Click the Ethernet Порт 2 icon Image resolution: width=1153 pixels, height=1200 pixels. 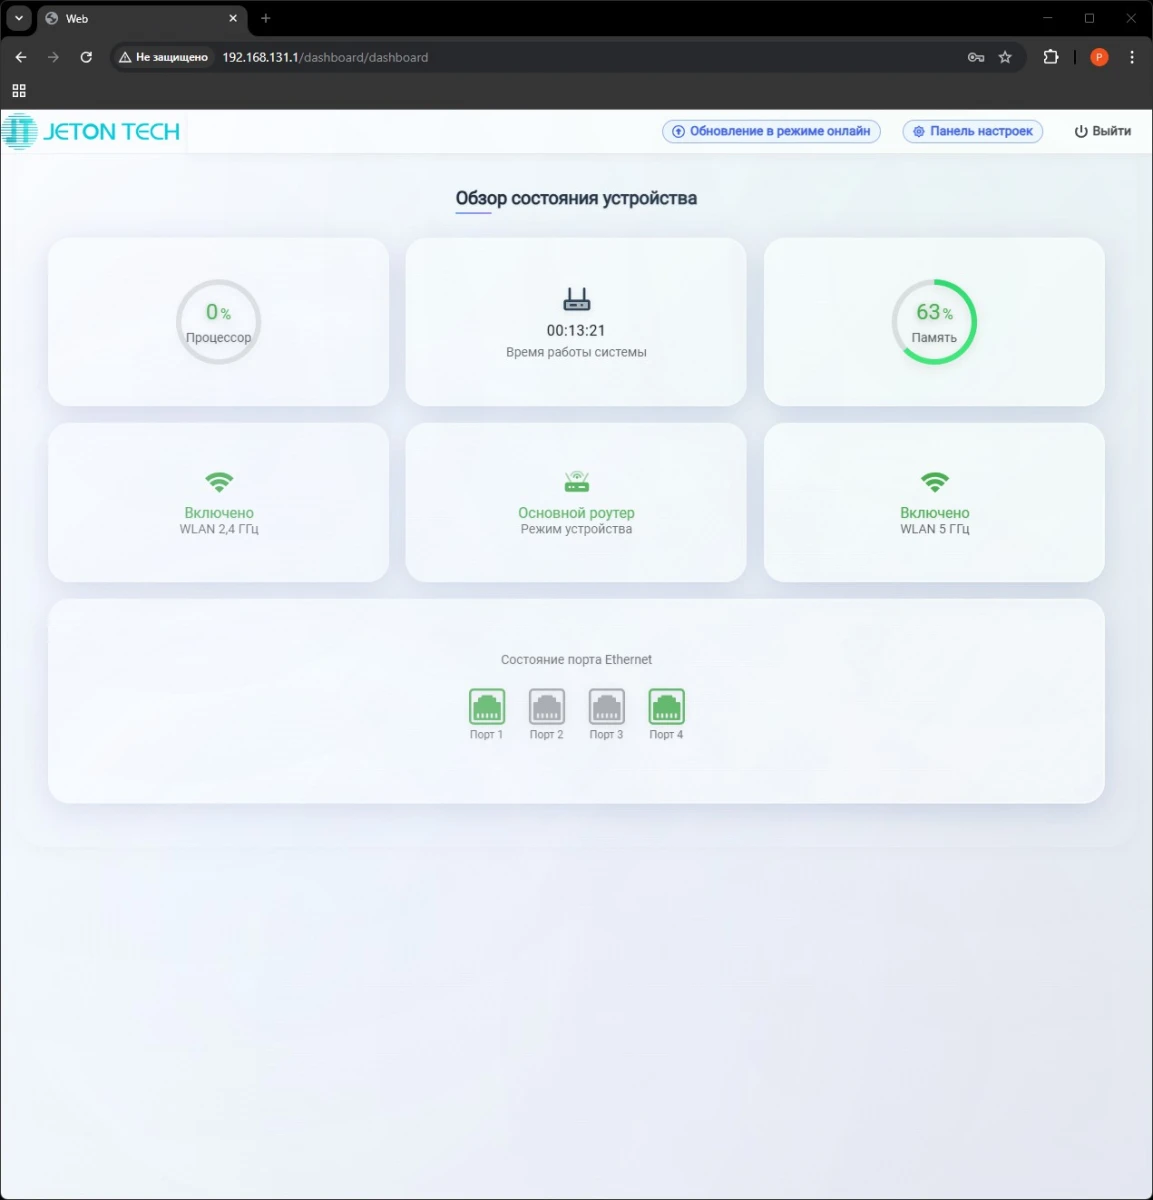(x=547, y=707)
